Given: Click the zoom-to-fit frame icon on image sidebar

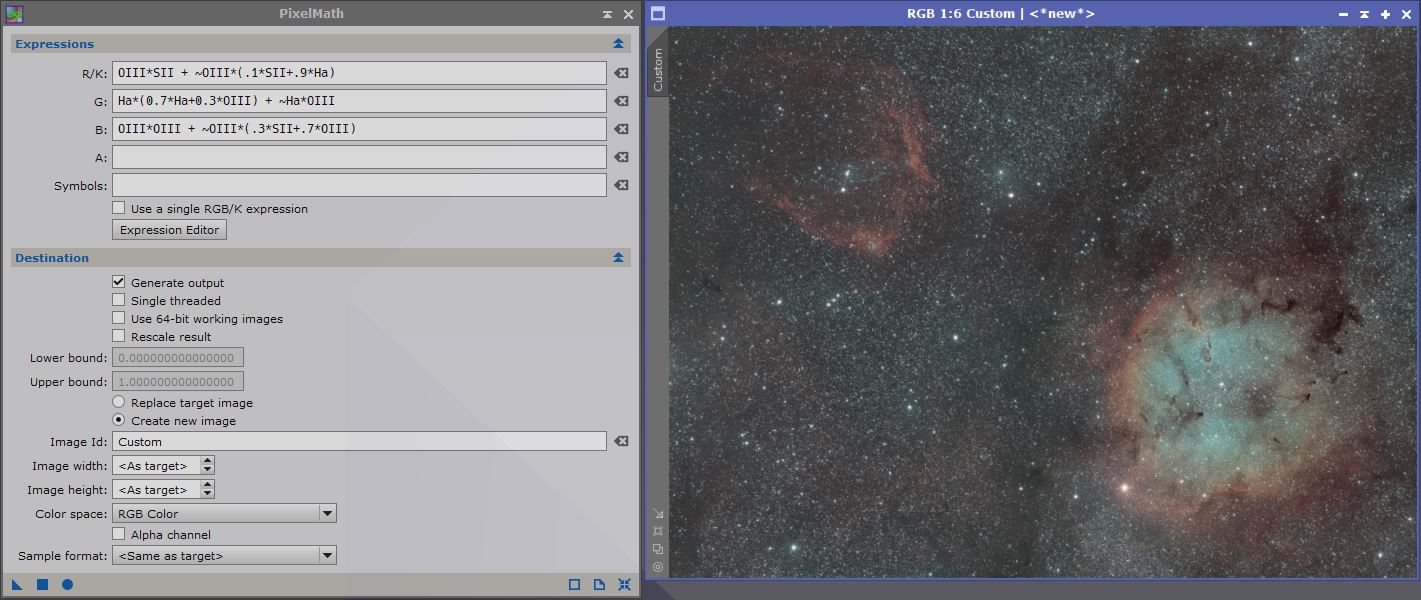Looking at the screenshot, I should click(660, 530).
